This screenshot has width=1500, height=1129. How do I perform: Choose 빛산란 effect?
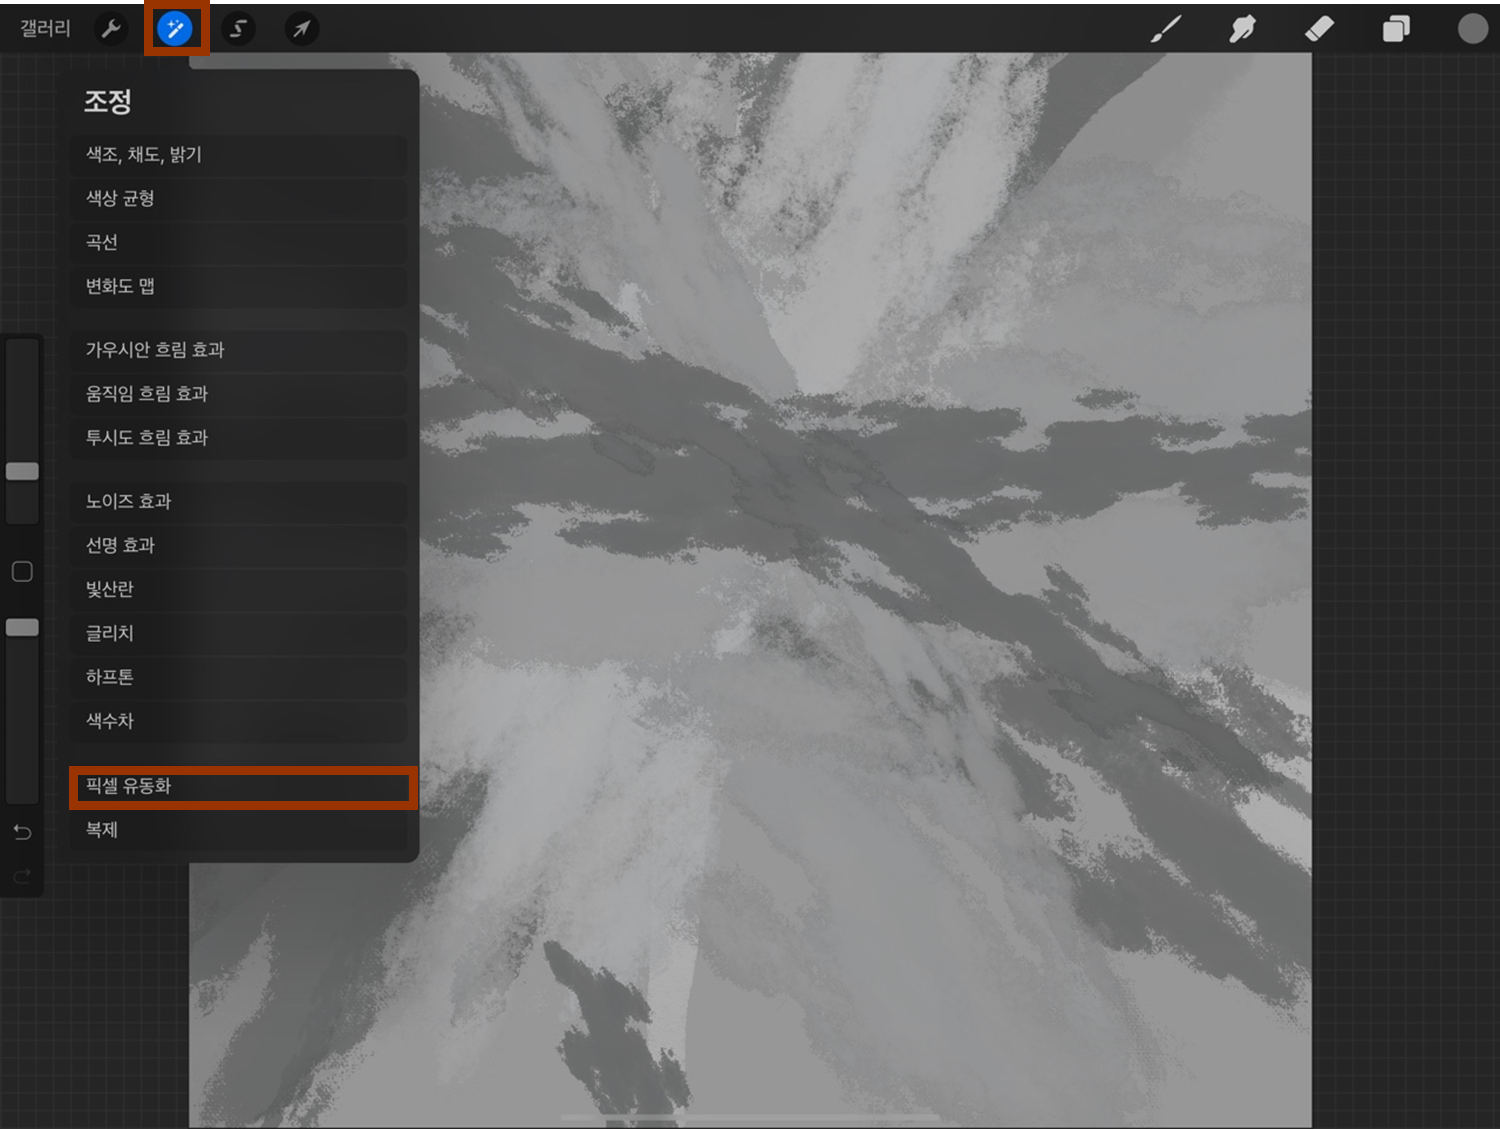pos(239,590)
